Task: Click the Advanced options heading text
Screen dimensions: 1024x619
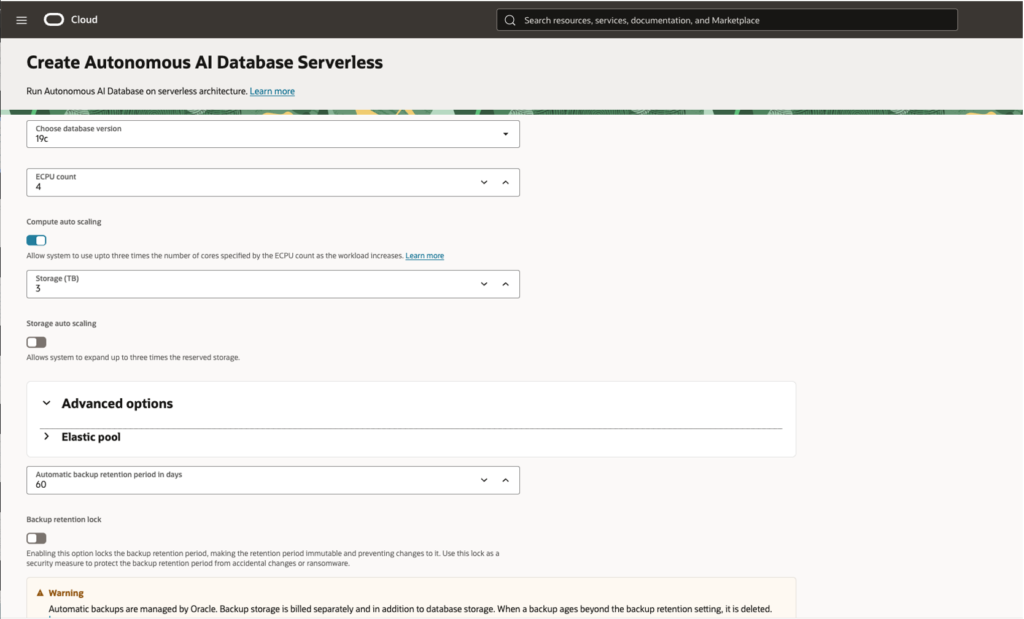Action: 117,404
